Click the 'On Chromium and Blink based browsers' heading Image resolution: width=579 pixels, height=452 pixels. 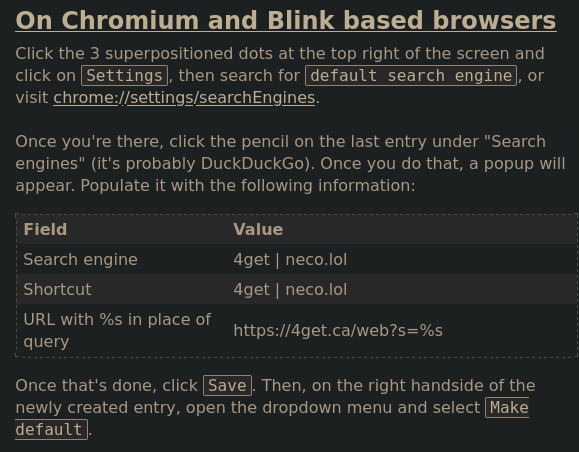click(286, 20)
